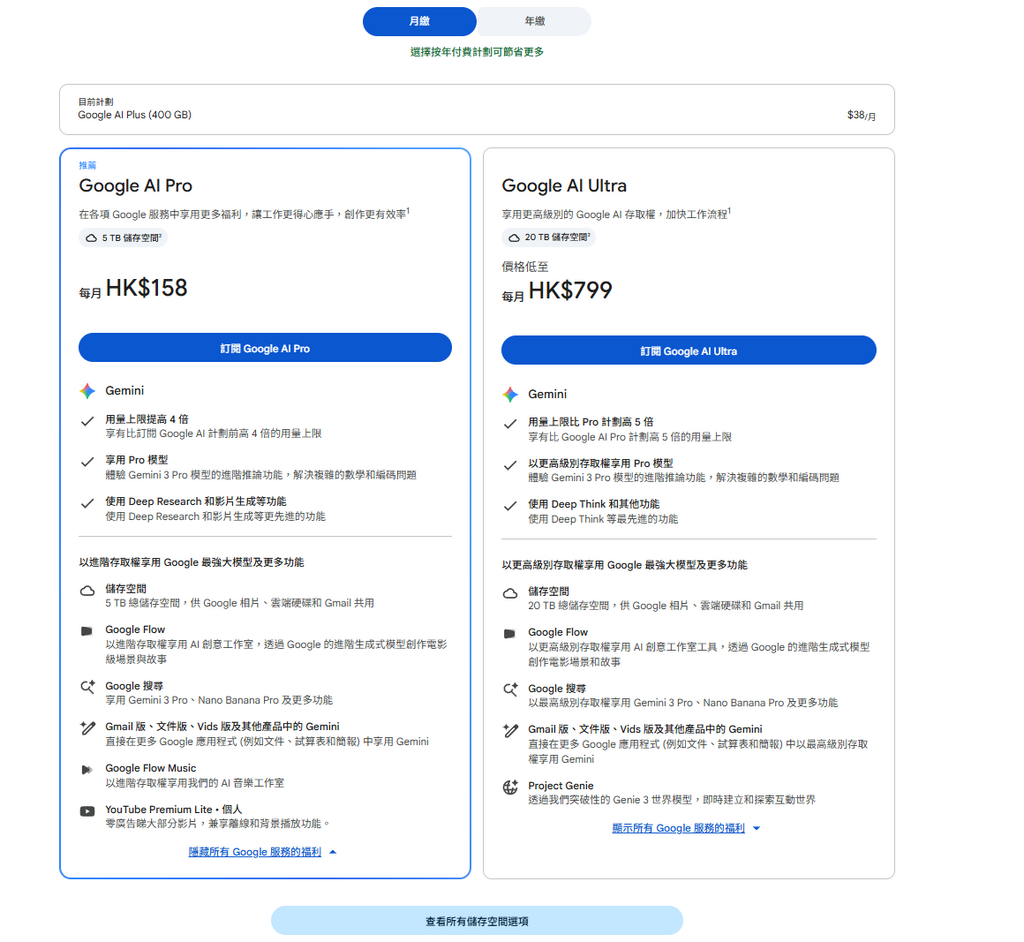Image resolution: width=1024 pixels, height=942 pixels.
Task: Switch to the 月繳 monthly billing tab
Action: pyautogui.click(x=419, y=21)
